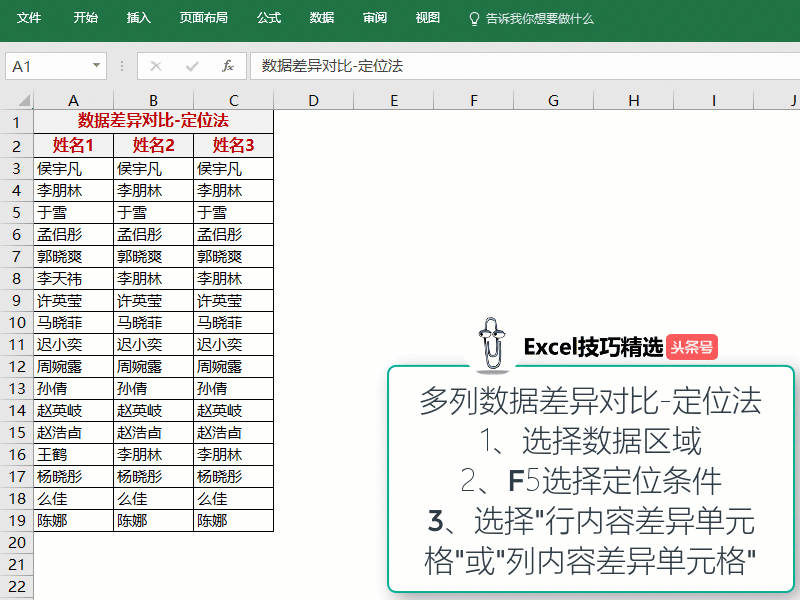The height and width of the screenshot is (600, 800).
Task: Select row 16 header
Action: (x=16, y=455)
